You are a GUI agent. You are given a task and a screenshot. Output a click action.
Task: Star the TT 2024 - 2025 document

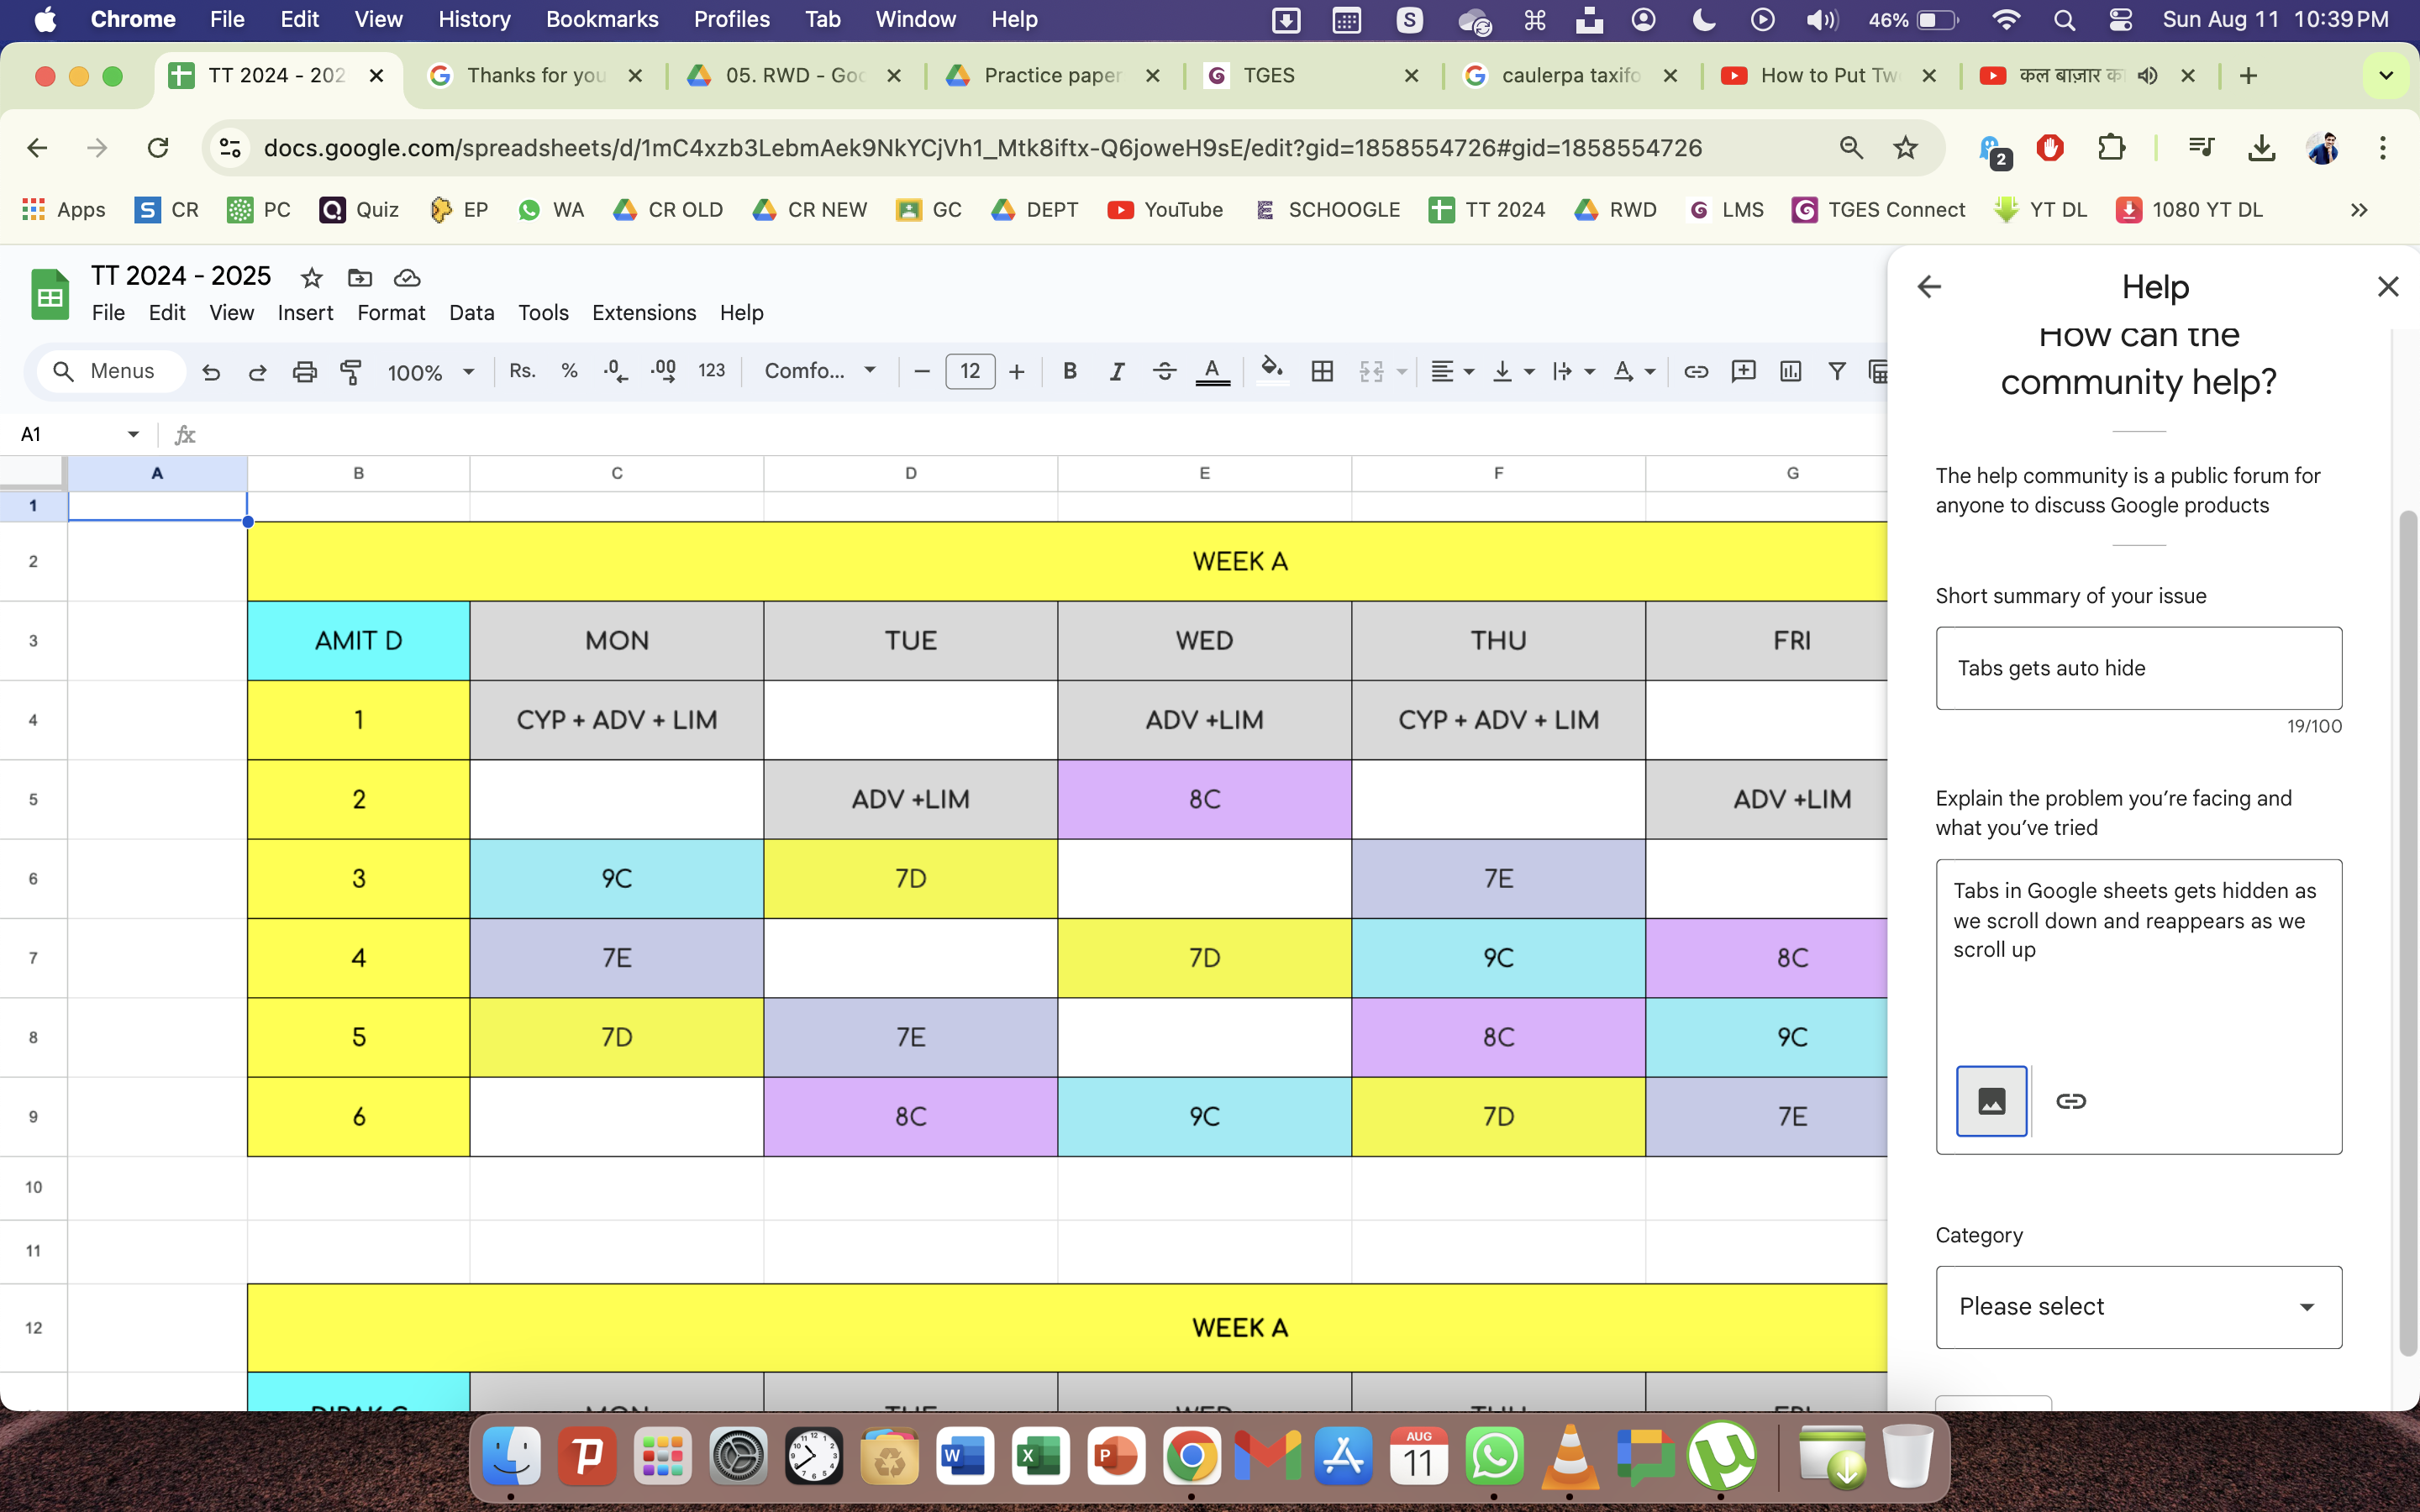coord(312,277)
